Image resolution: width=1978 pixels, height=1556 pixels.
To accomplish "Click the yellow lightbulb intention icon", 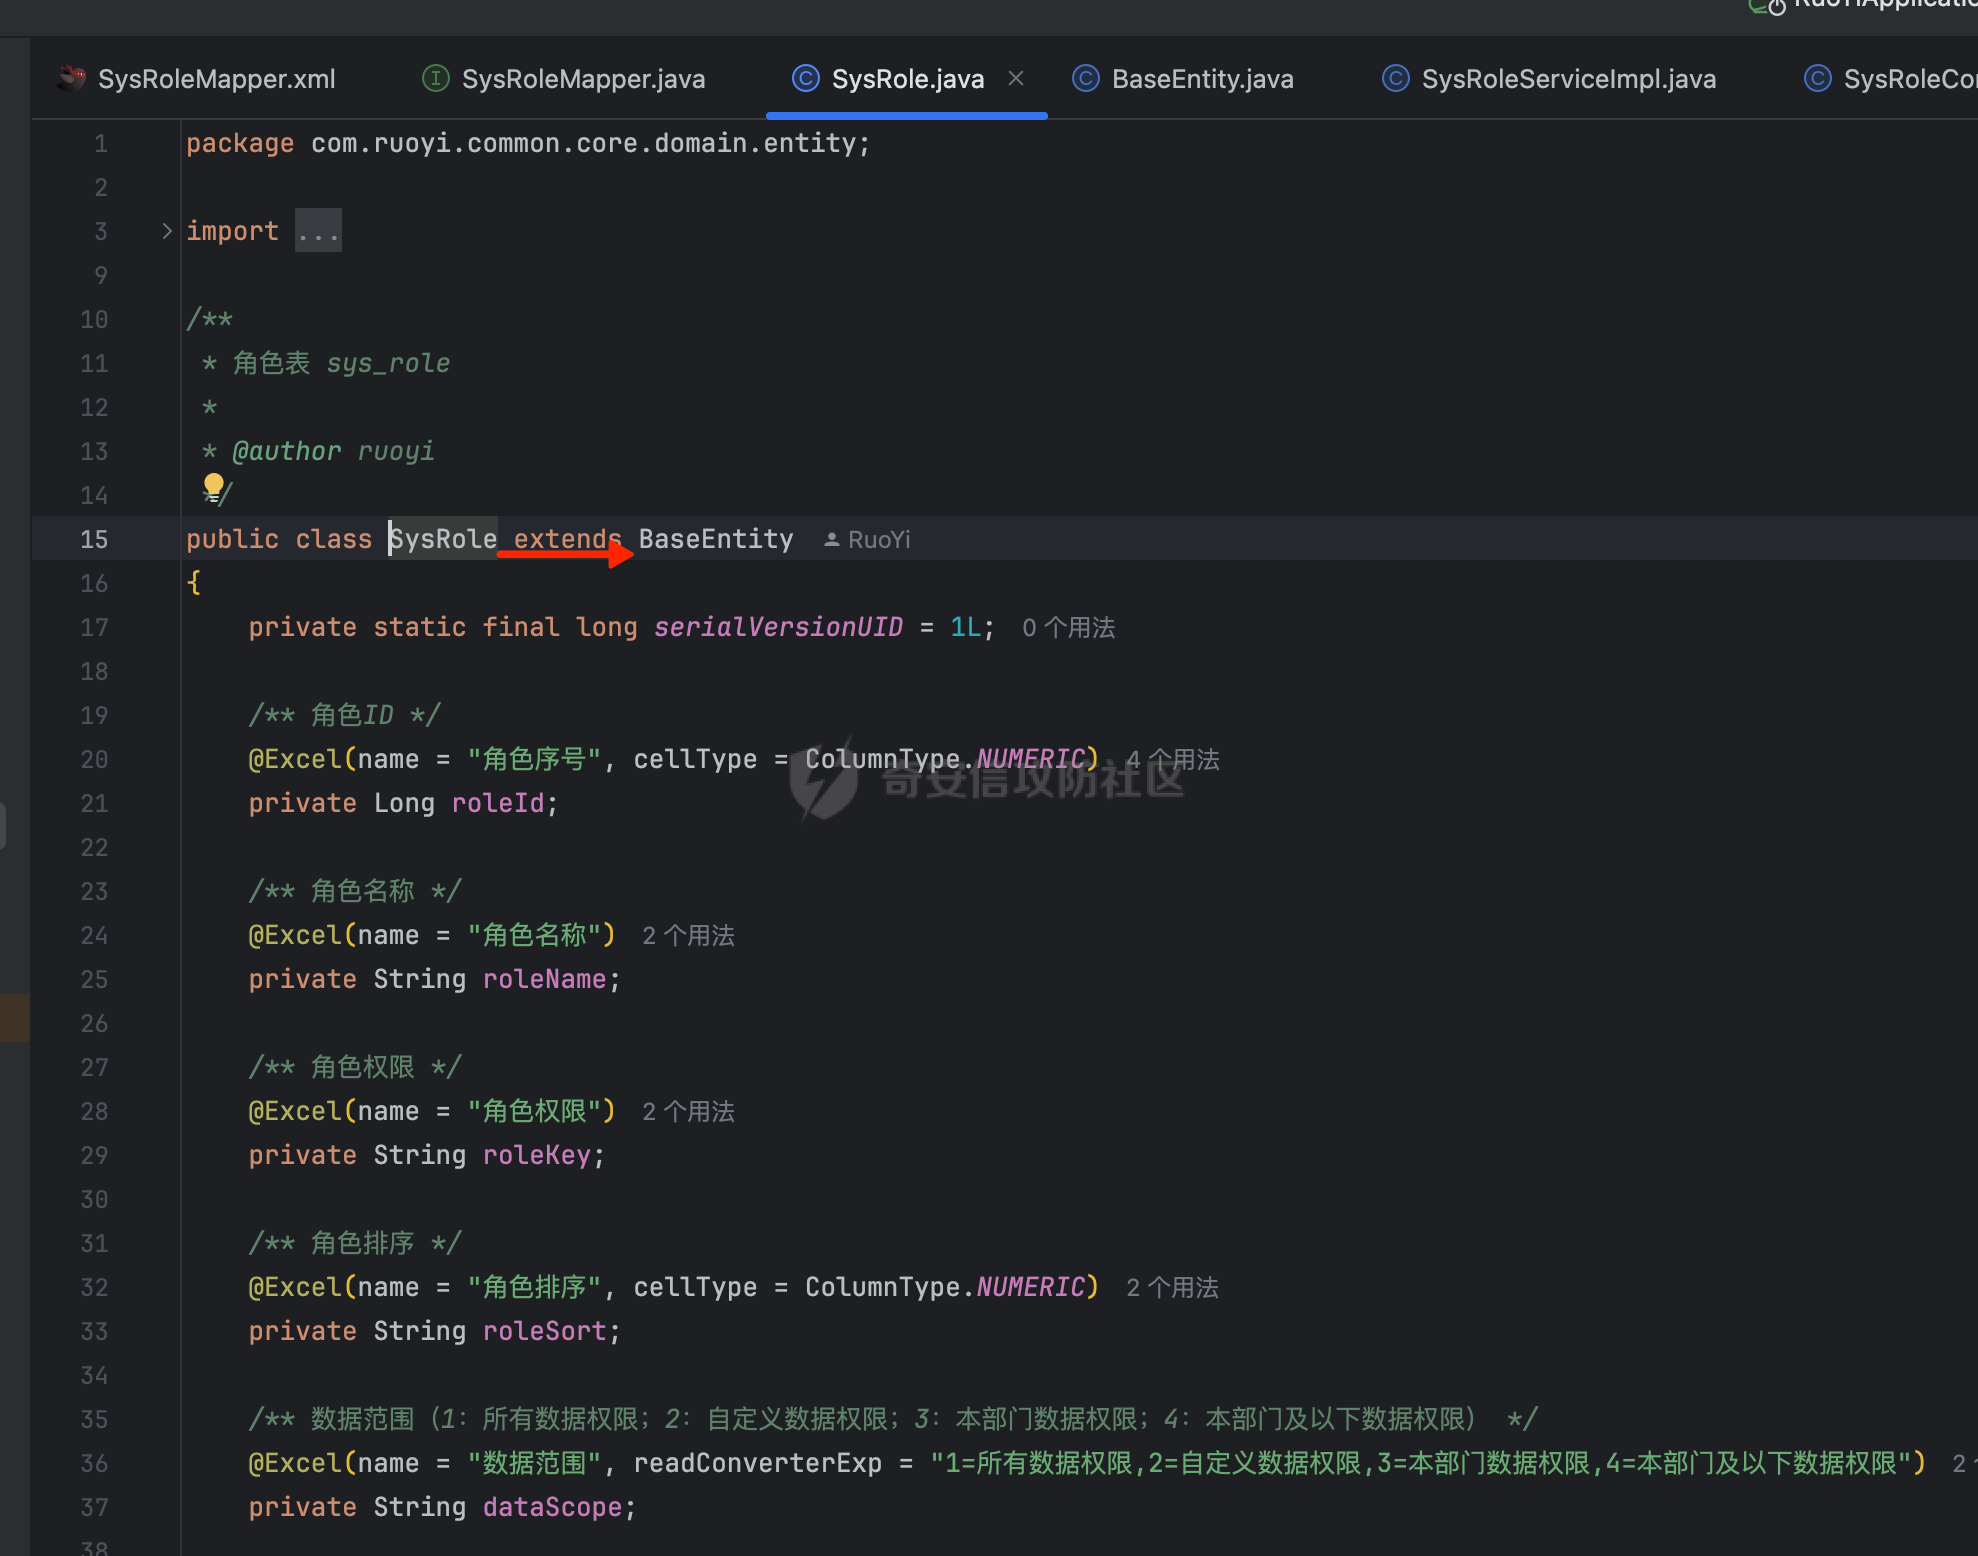I will click(213, 485).
